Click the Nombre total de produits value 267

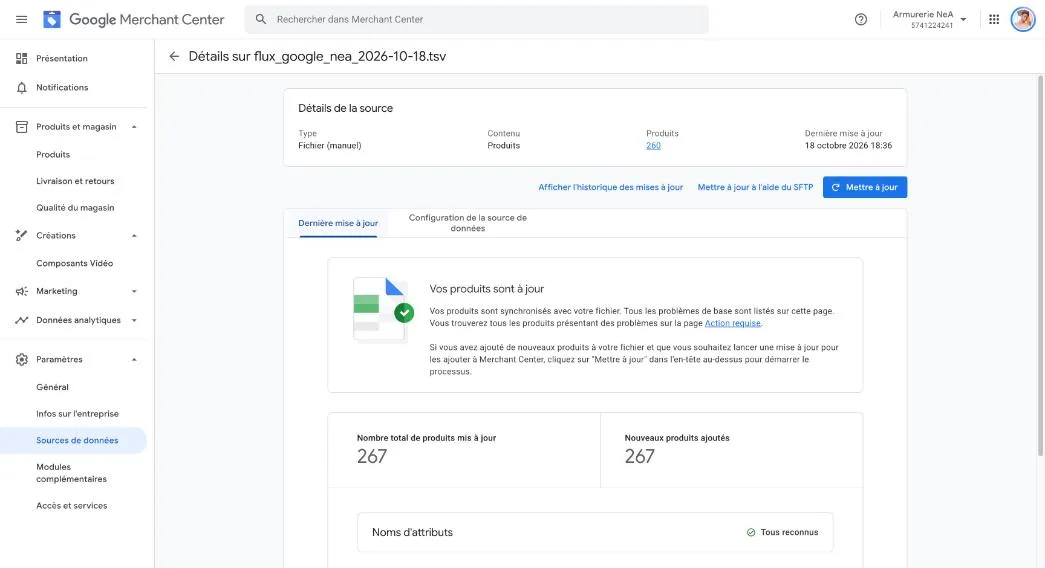pos(372,456)
